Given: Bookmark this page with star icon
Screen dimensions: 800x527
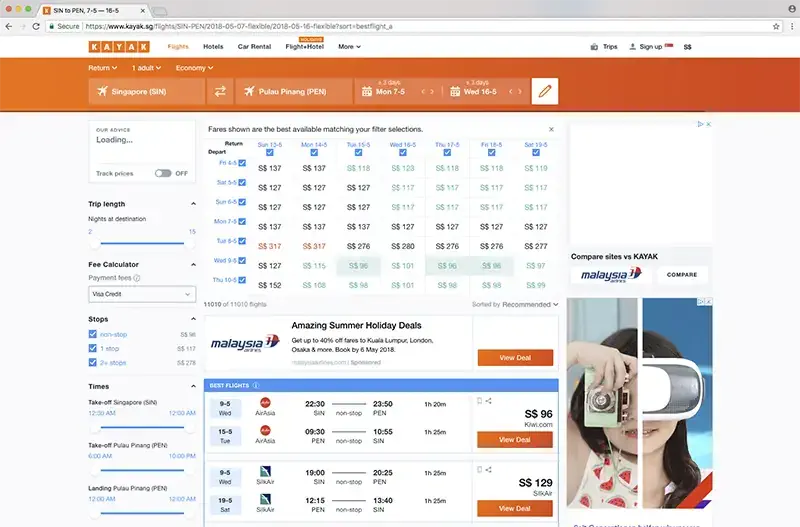Looking at the screenshot, I should tap(776, 26).
